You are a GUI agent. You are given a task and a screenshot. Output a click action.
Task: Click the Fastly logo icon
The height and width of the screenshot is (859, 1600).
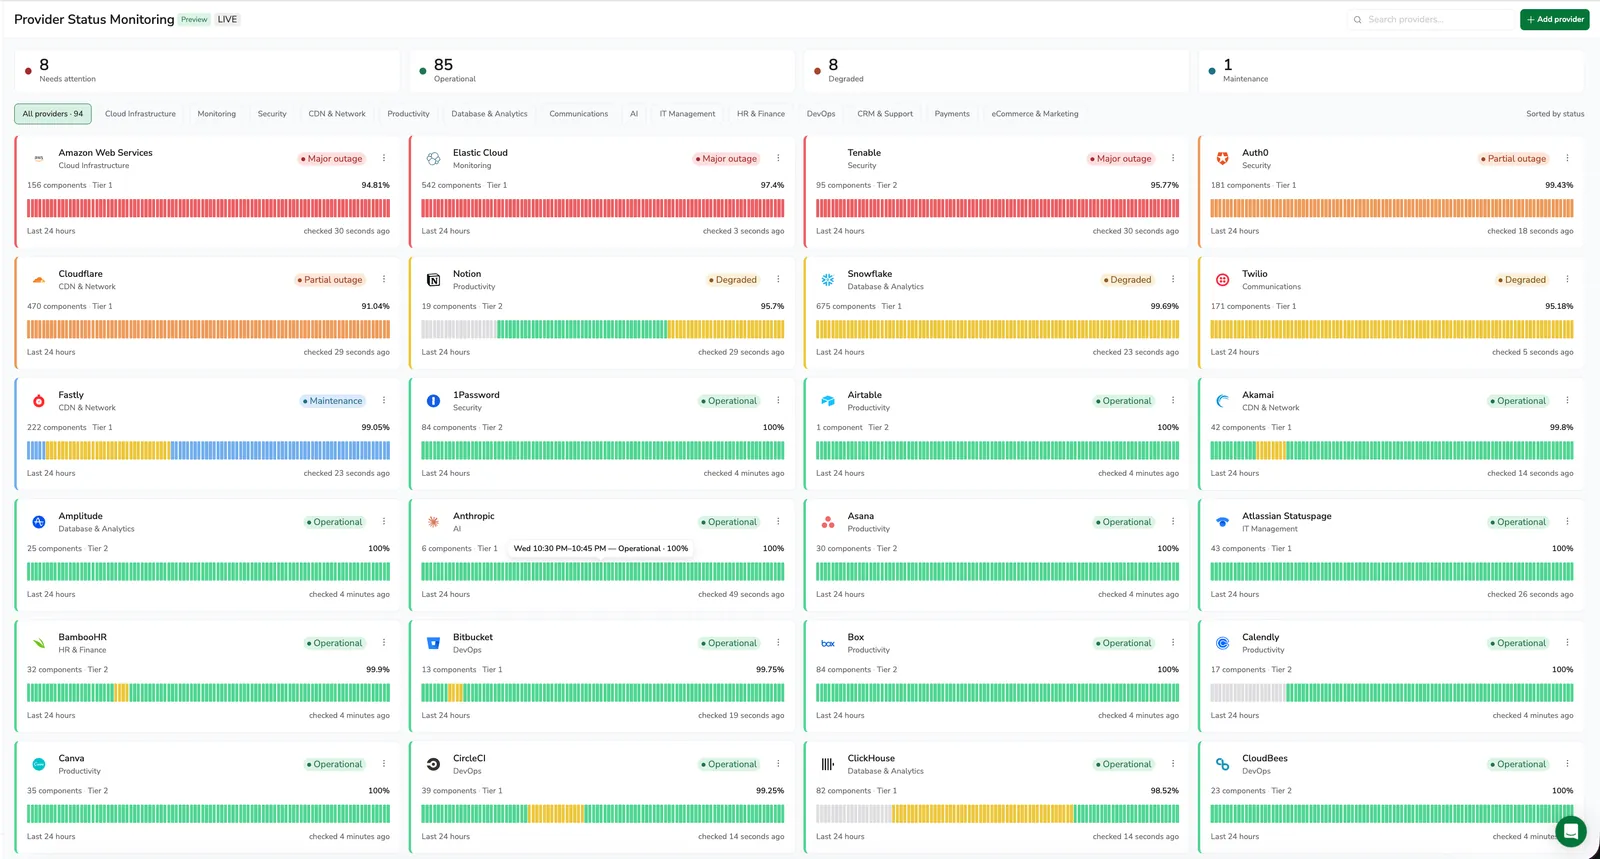pyautogui.click(x=39, y=401)
